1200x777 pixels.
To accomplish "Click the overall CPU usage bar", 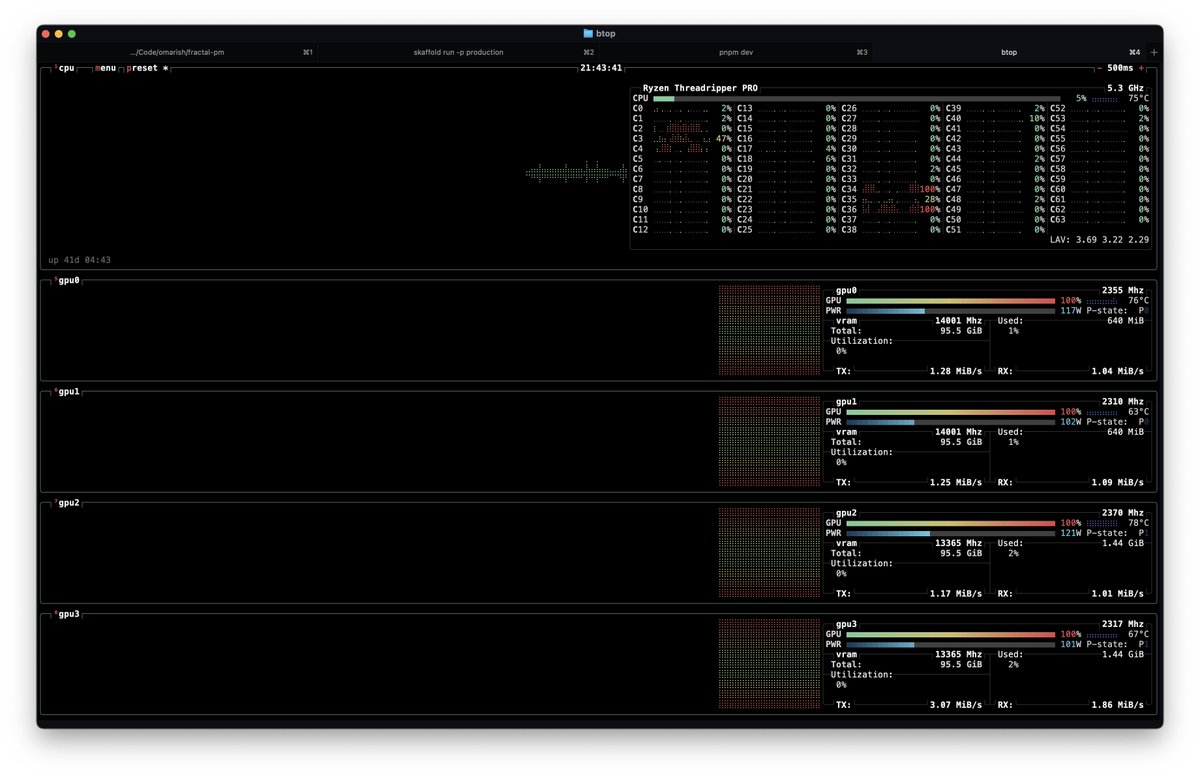I will pos(856,98).
